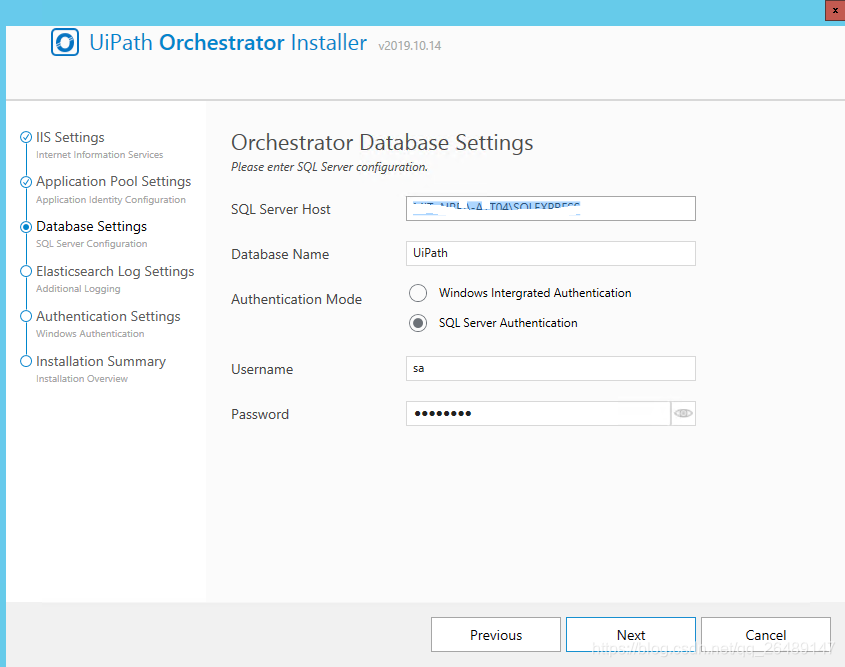
Task: Click the Password label
Action: point(260,414)
